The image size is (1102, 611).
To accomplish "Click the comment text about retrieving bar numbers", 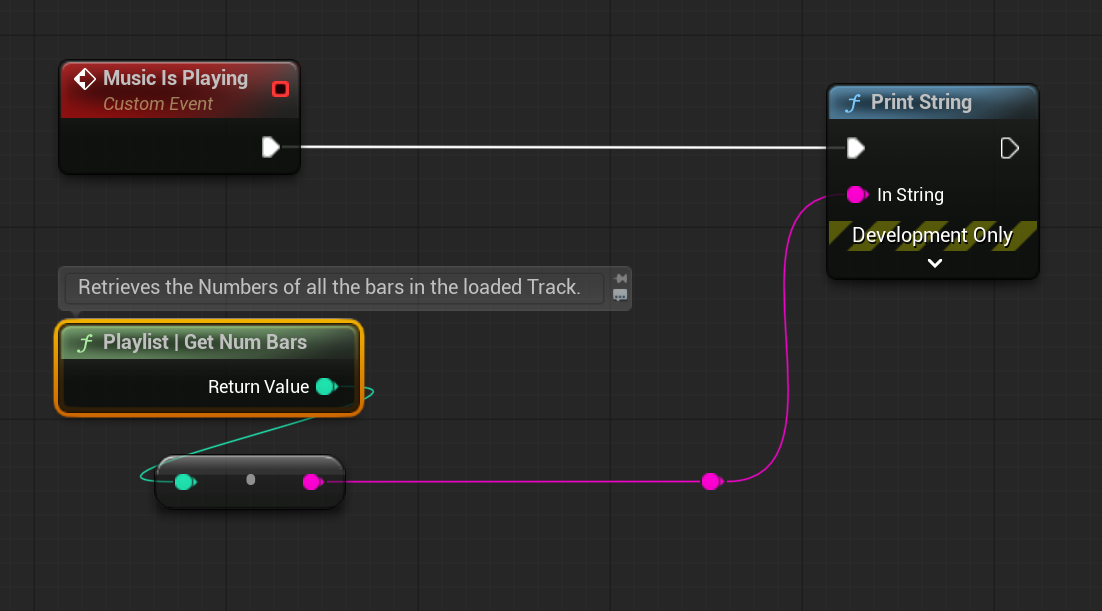I will (x=329, y=288).
